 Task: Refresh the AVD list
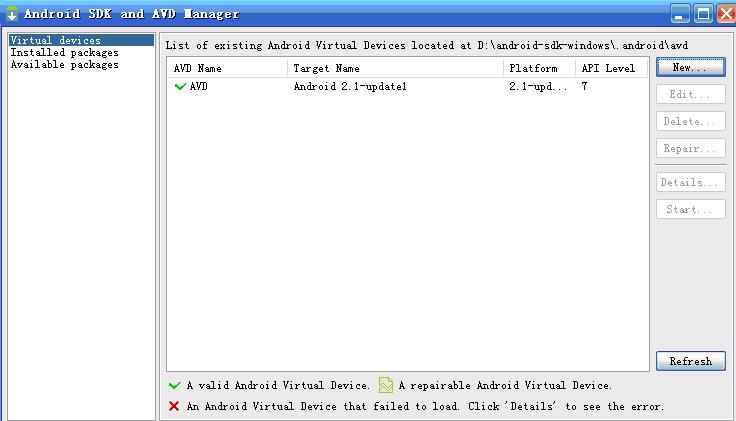pos(690,361)
